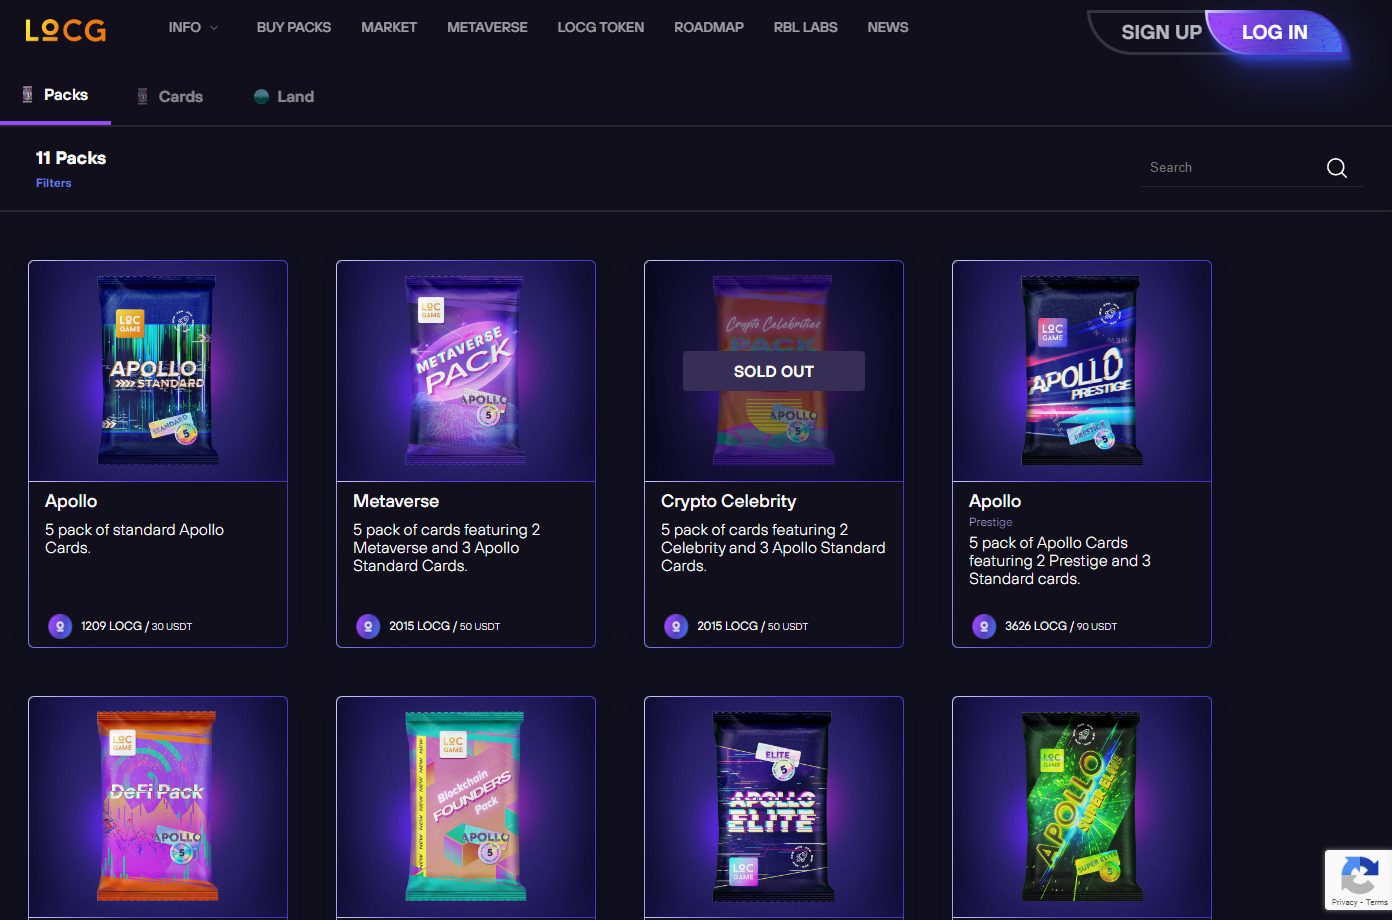Click the LOG IN button
Viewport: 1392px width, 920px height.
coord(1274,32)
